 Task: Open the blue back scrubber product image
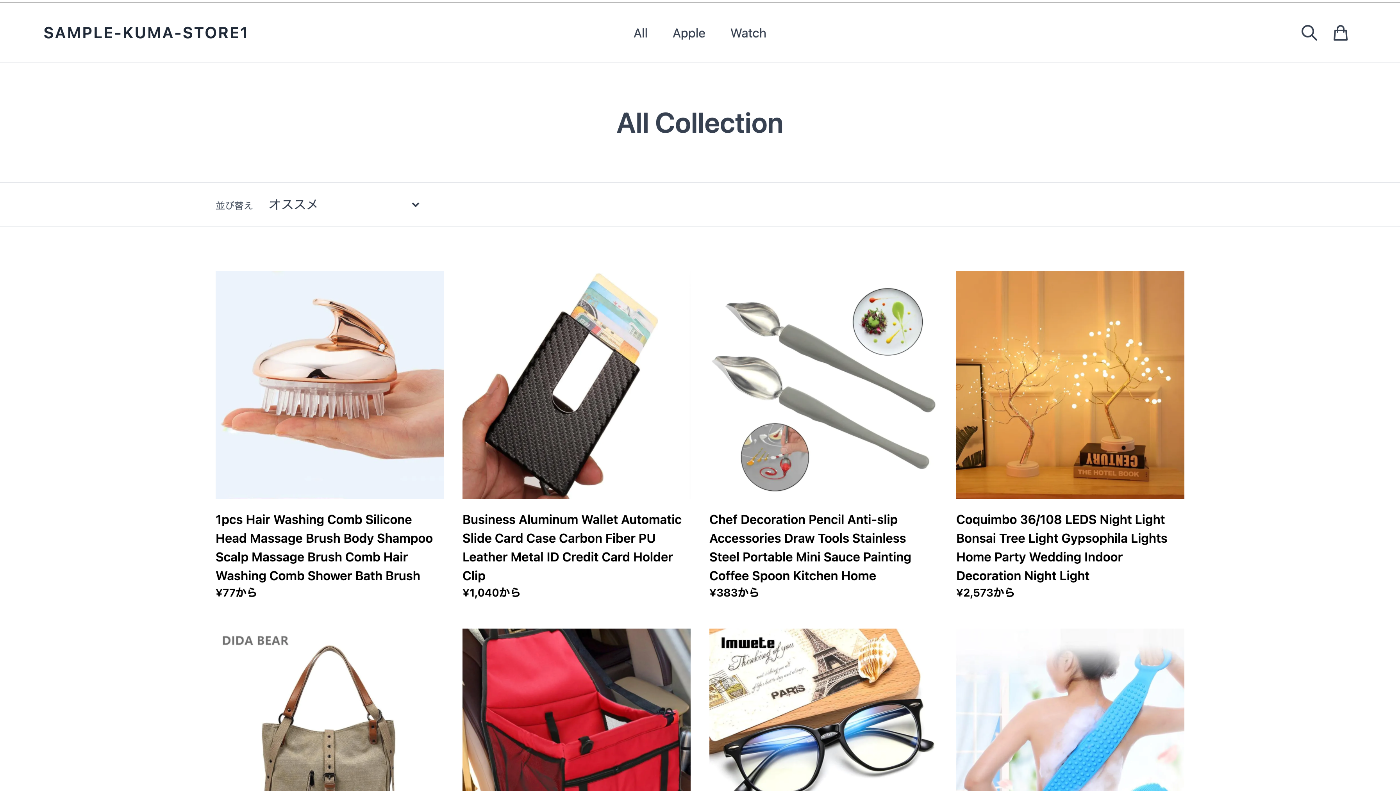pyautogui.click(x=1070, y=710)
